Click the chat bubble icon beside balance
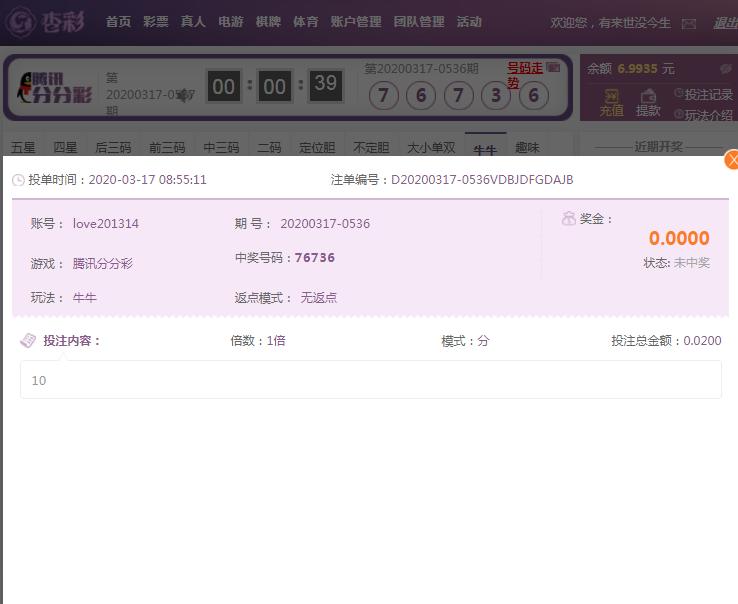The image size is (738, 604). pos(725,69)
